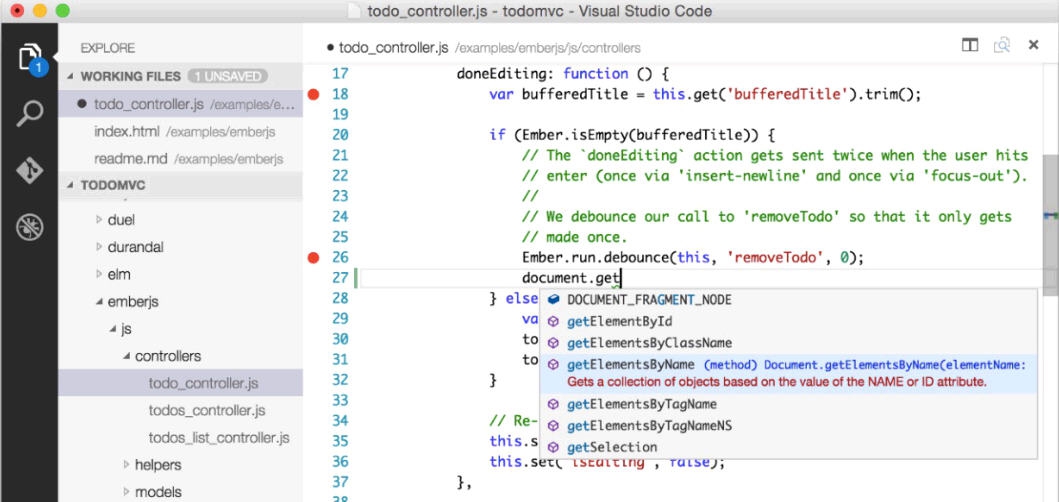The height and width of the screenshot is (502, 1059).
Task: Choose getElementById from suggestions
Action: (788, 322)
